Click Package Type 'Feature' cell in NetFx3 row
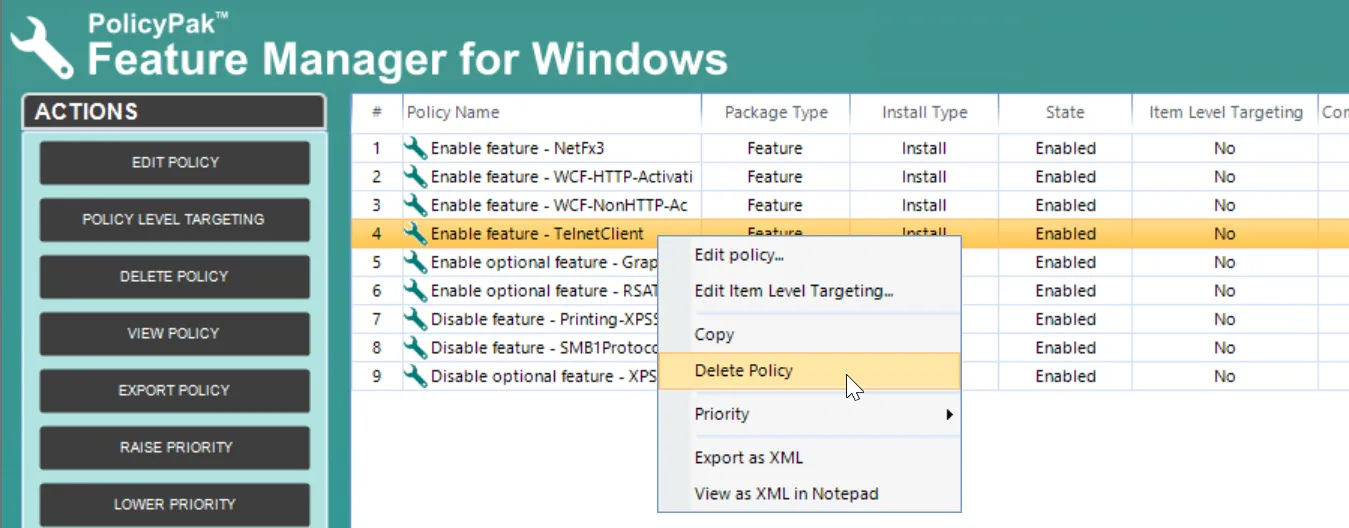 (x=775, y=148)
